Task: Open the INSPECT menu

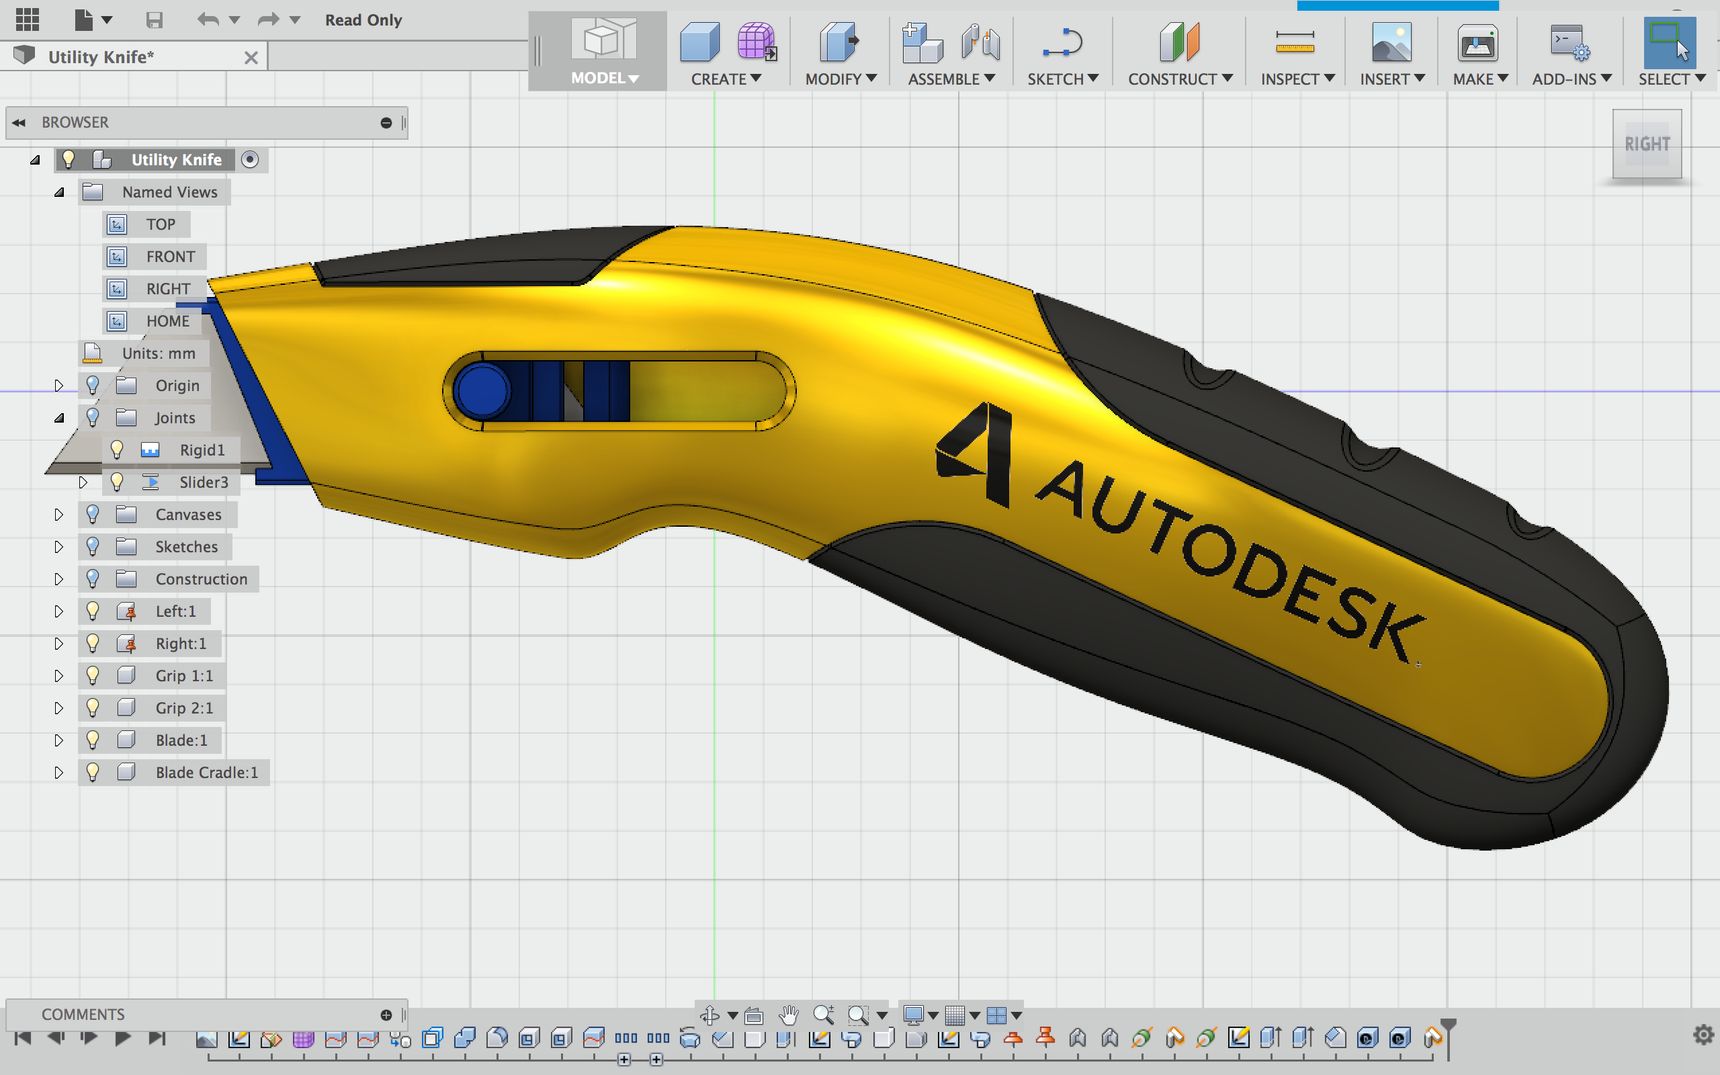Action: (x=1297, y=79)
